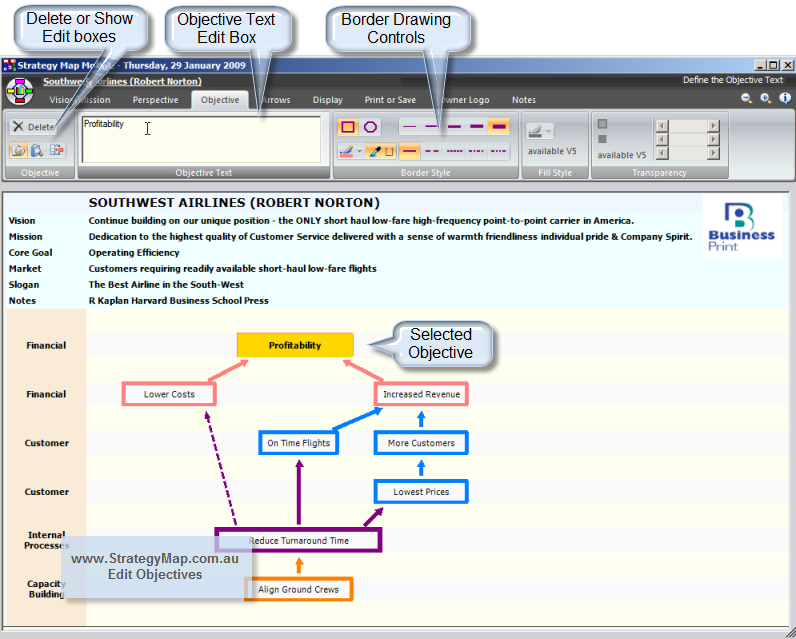Choose the fourth border line width

pos(476,126)
